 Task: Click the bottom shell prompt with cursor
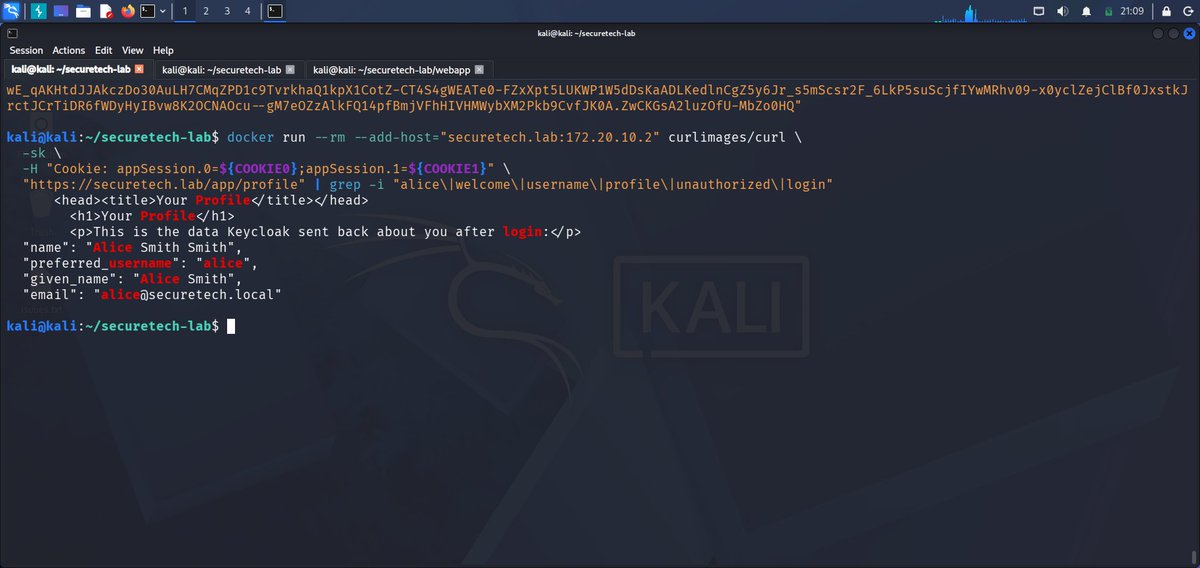(x=120, y=326)
